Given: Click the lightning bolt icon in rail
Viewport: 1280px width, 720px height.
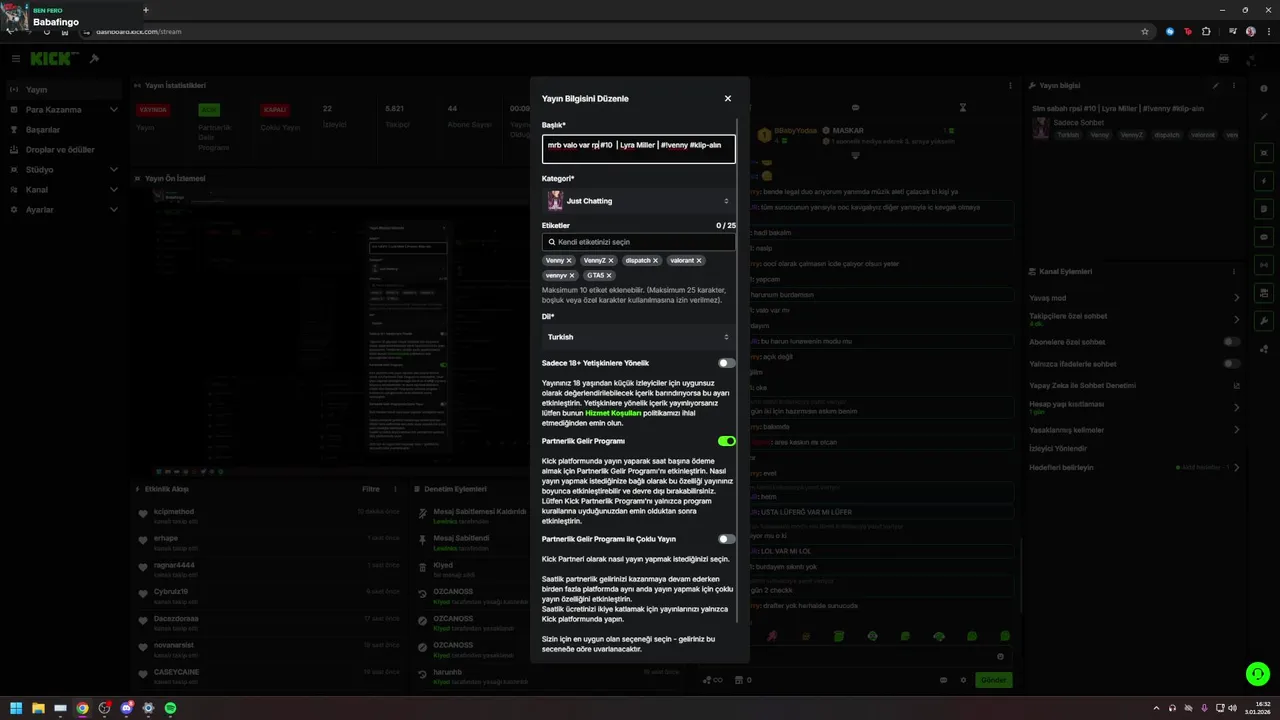Looking at the screenshot, I should (1264, 181).
